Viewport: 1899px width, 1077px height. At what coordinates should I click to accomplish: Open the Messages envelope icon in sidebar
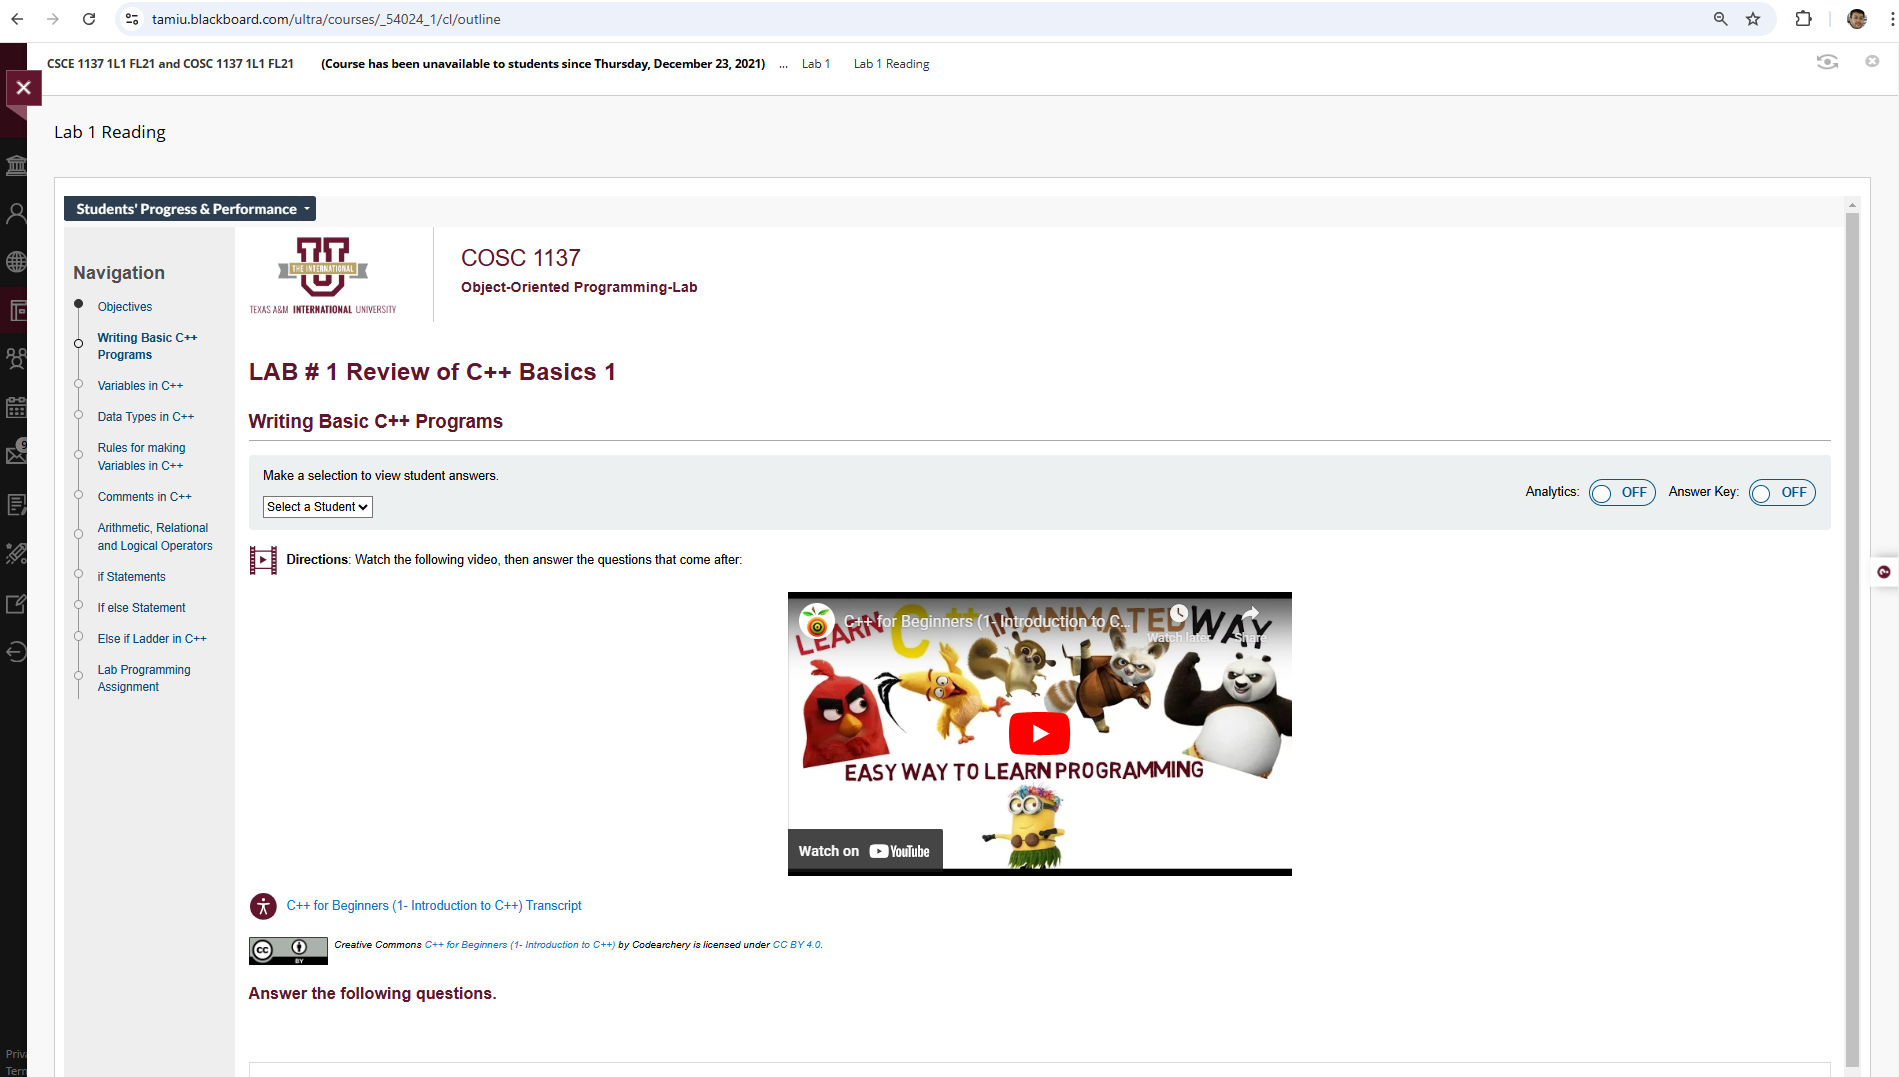[x=16, y=454]
